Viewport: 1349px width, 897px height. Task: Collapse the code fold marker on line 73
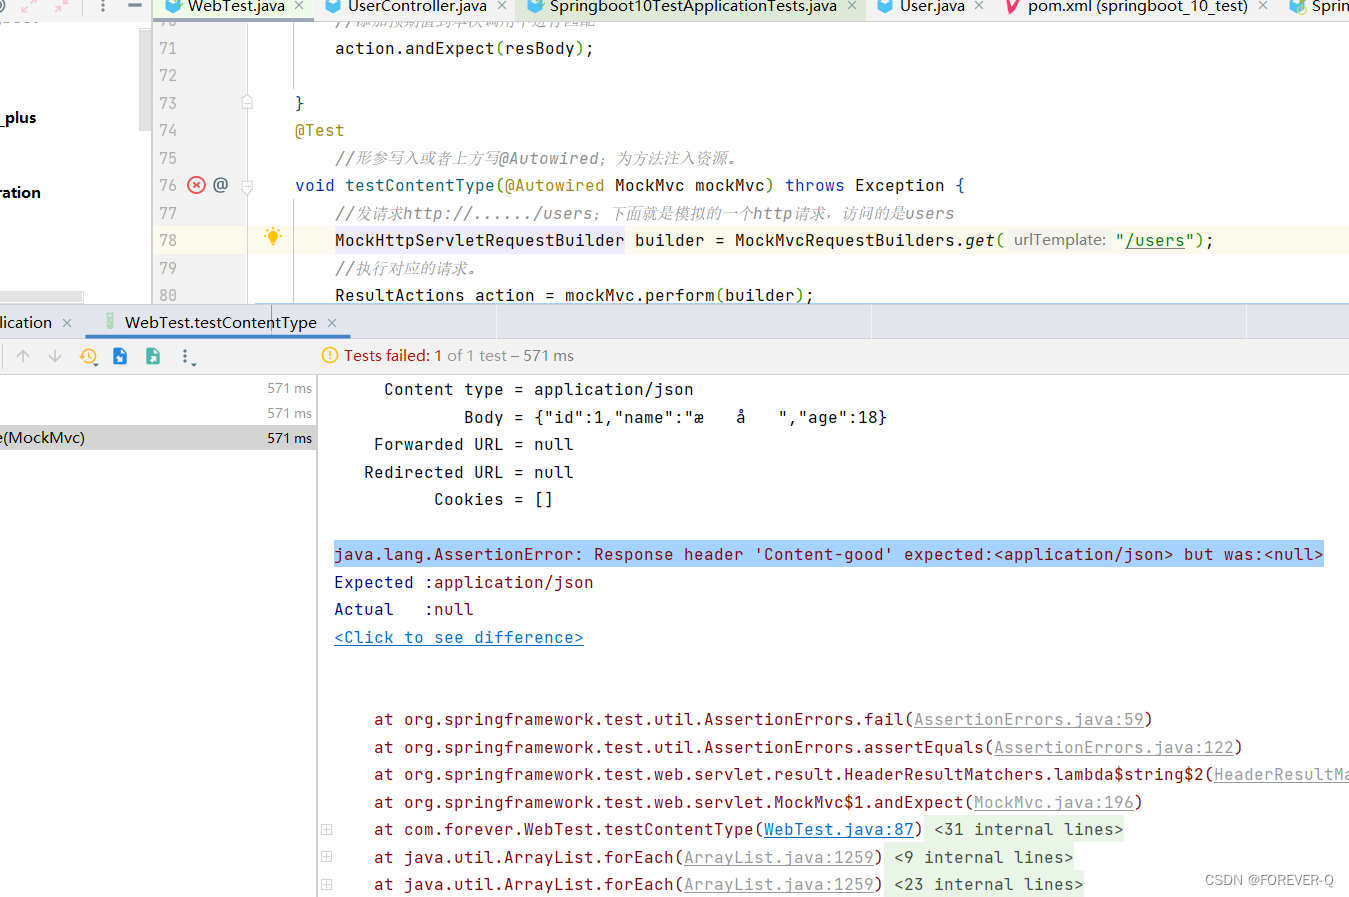point(247,102)
